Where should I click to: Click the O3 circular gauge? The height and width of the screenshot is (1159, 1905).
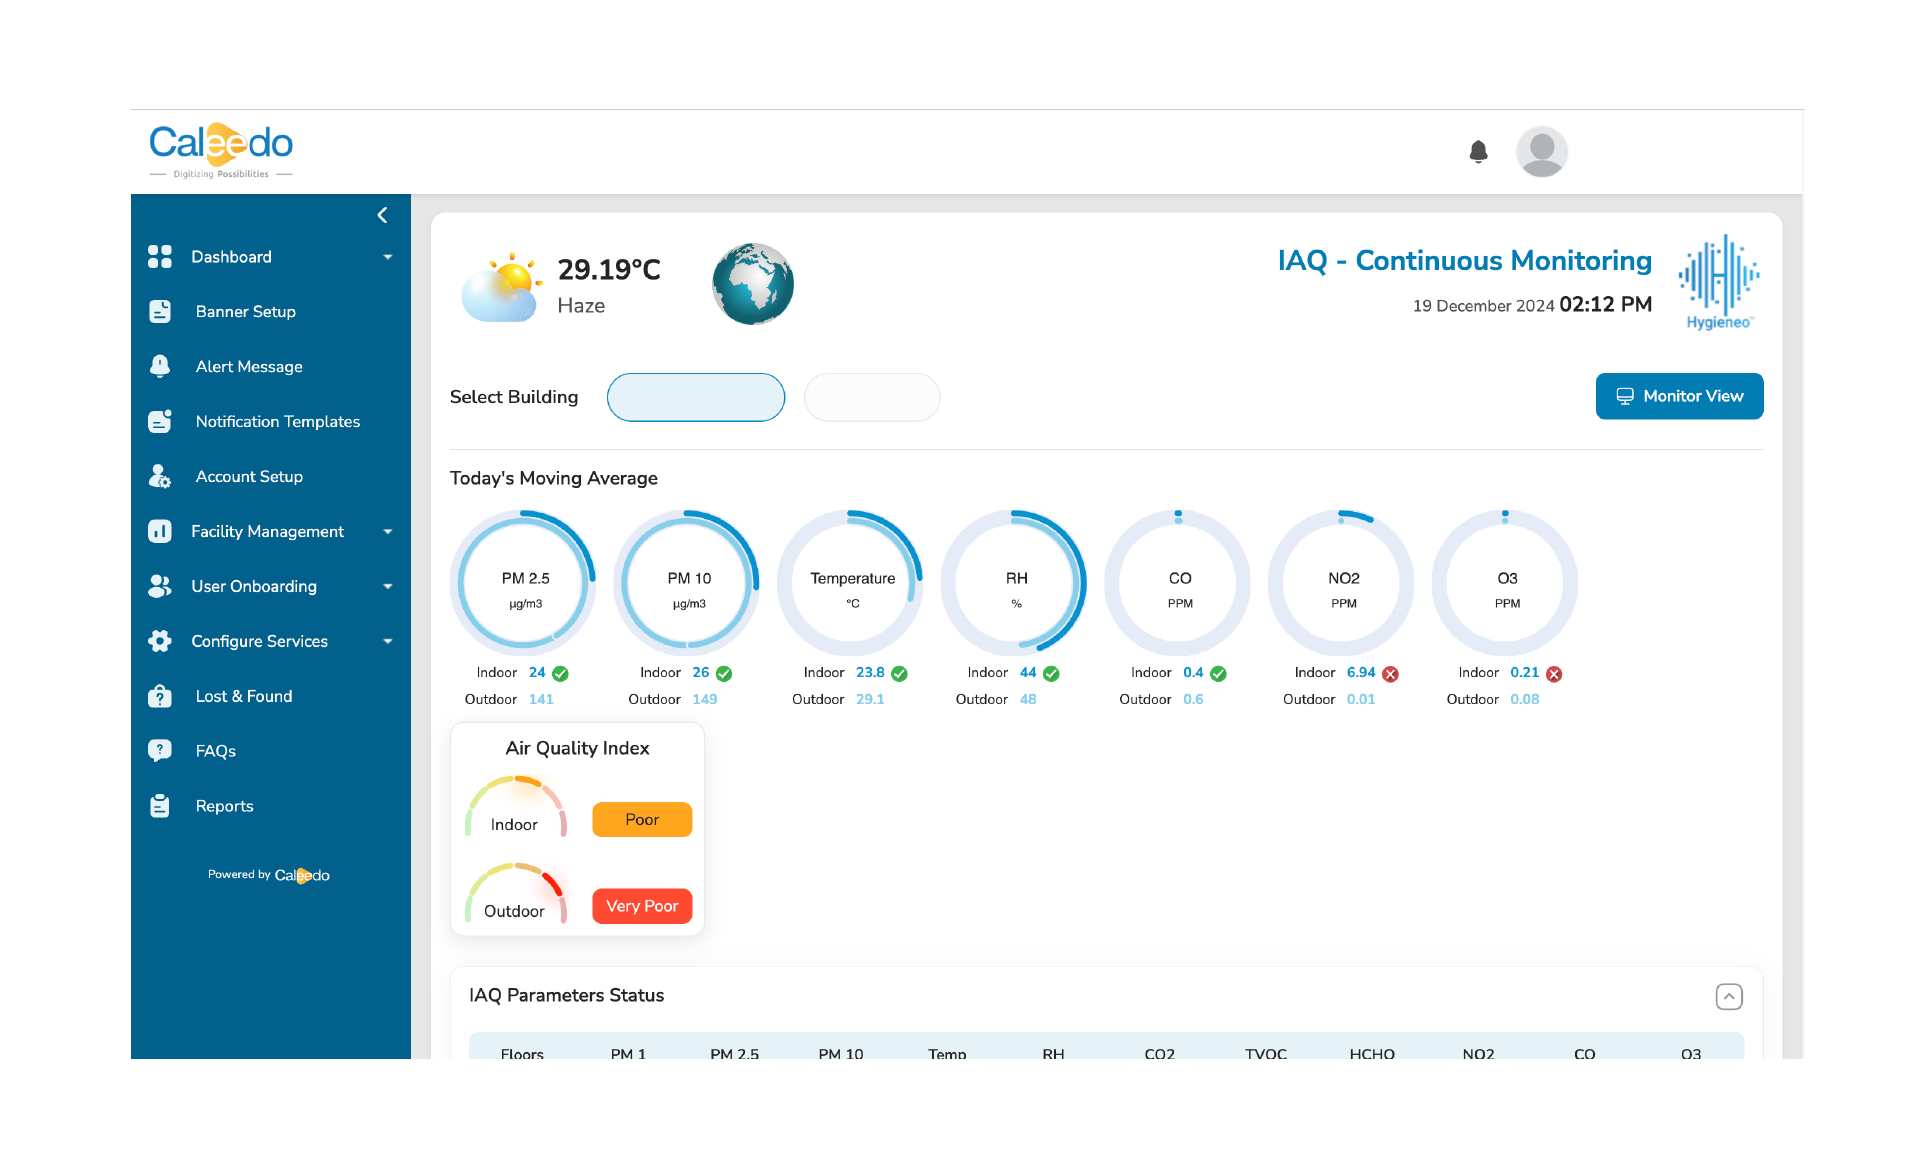(x=1507, y=583)
